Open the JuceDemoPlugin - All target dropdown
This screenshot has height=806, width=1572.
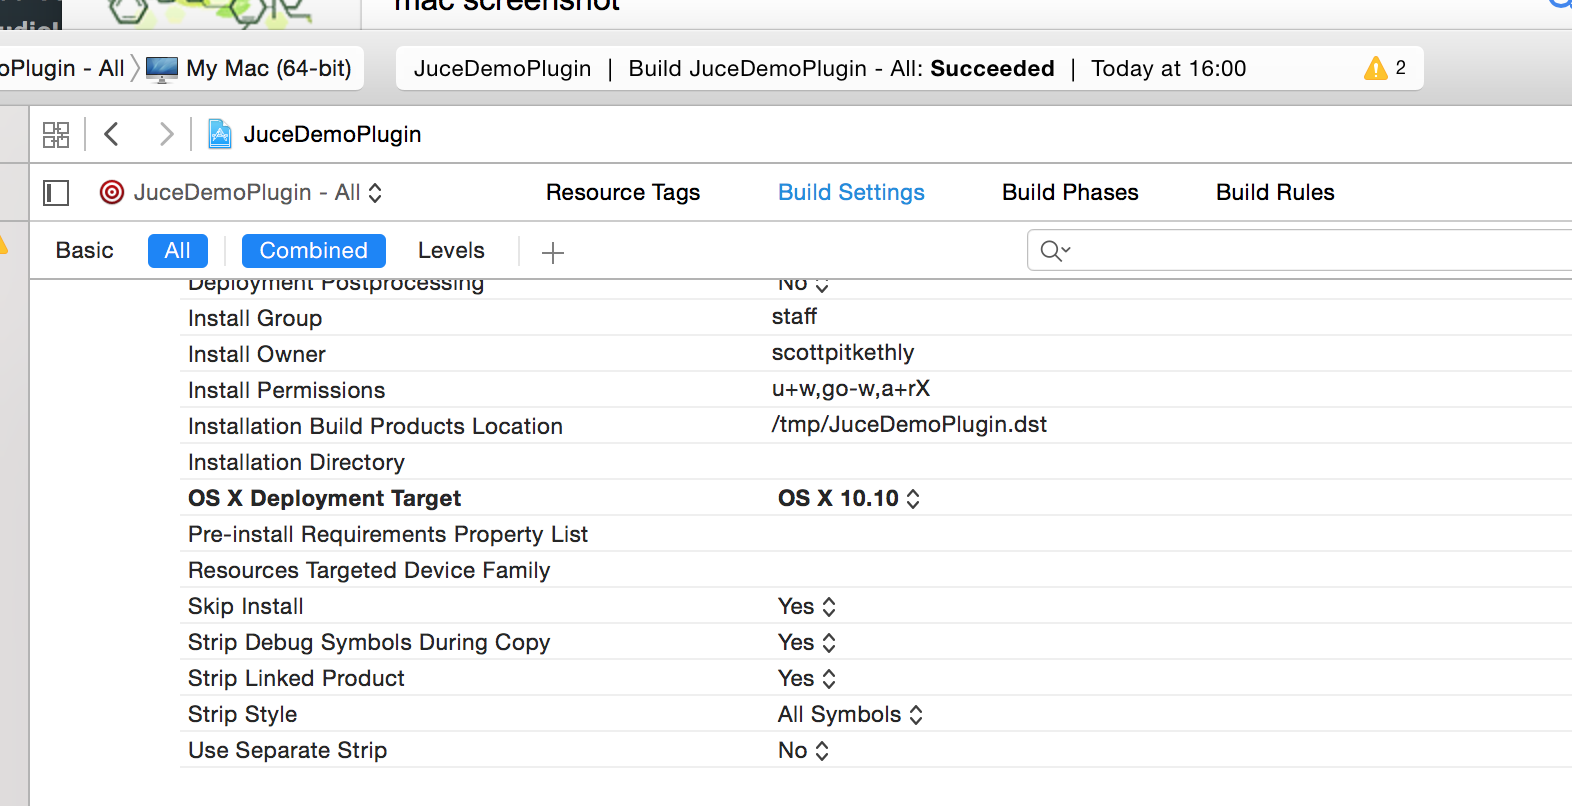pyautogui.click(x=241, y=193)
